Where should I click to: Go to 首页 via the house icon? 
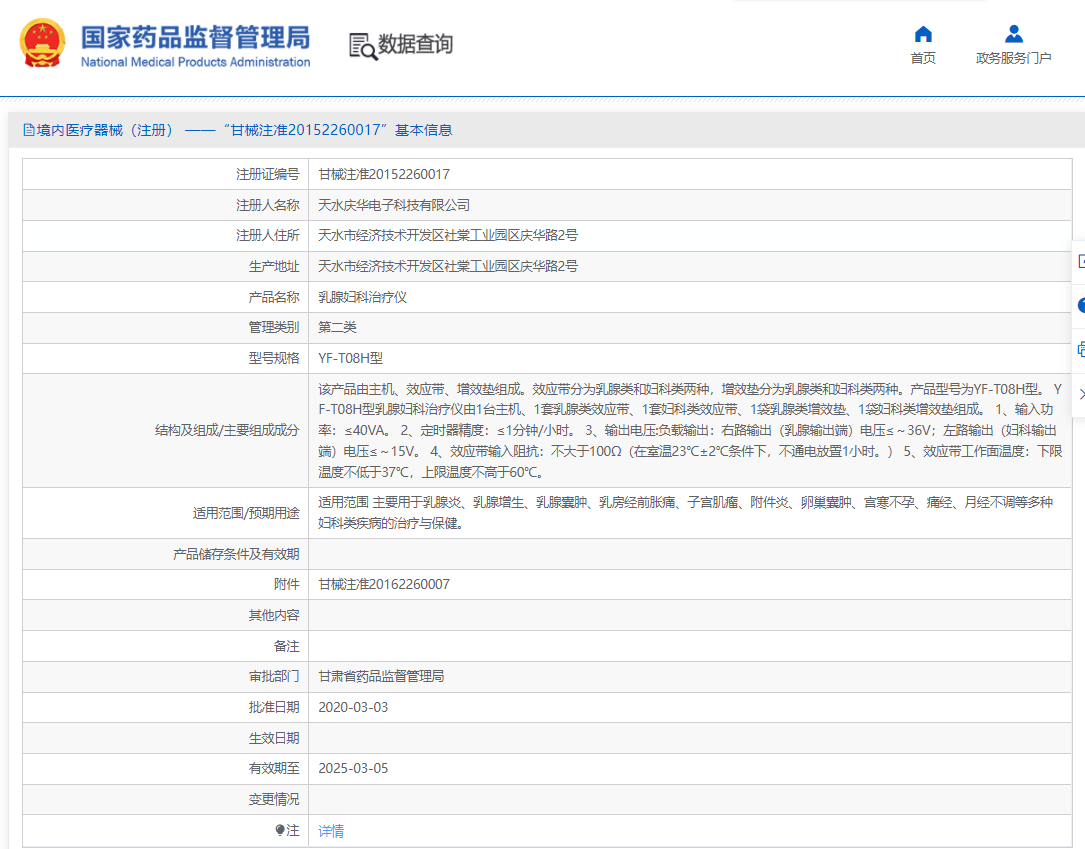pyautogui.click(x=923, y=34)
